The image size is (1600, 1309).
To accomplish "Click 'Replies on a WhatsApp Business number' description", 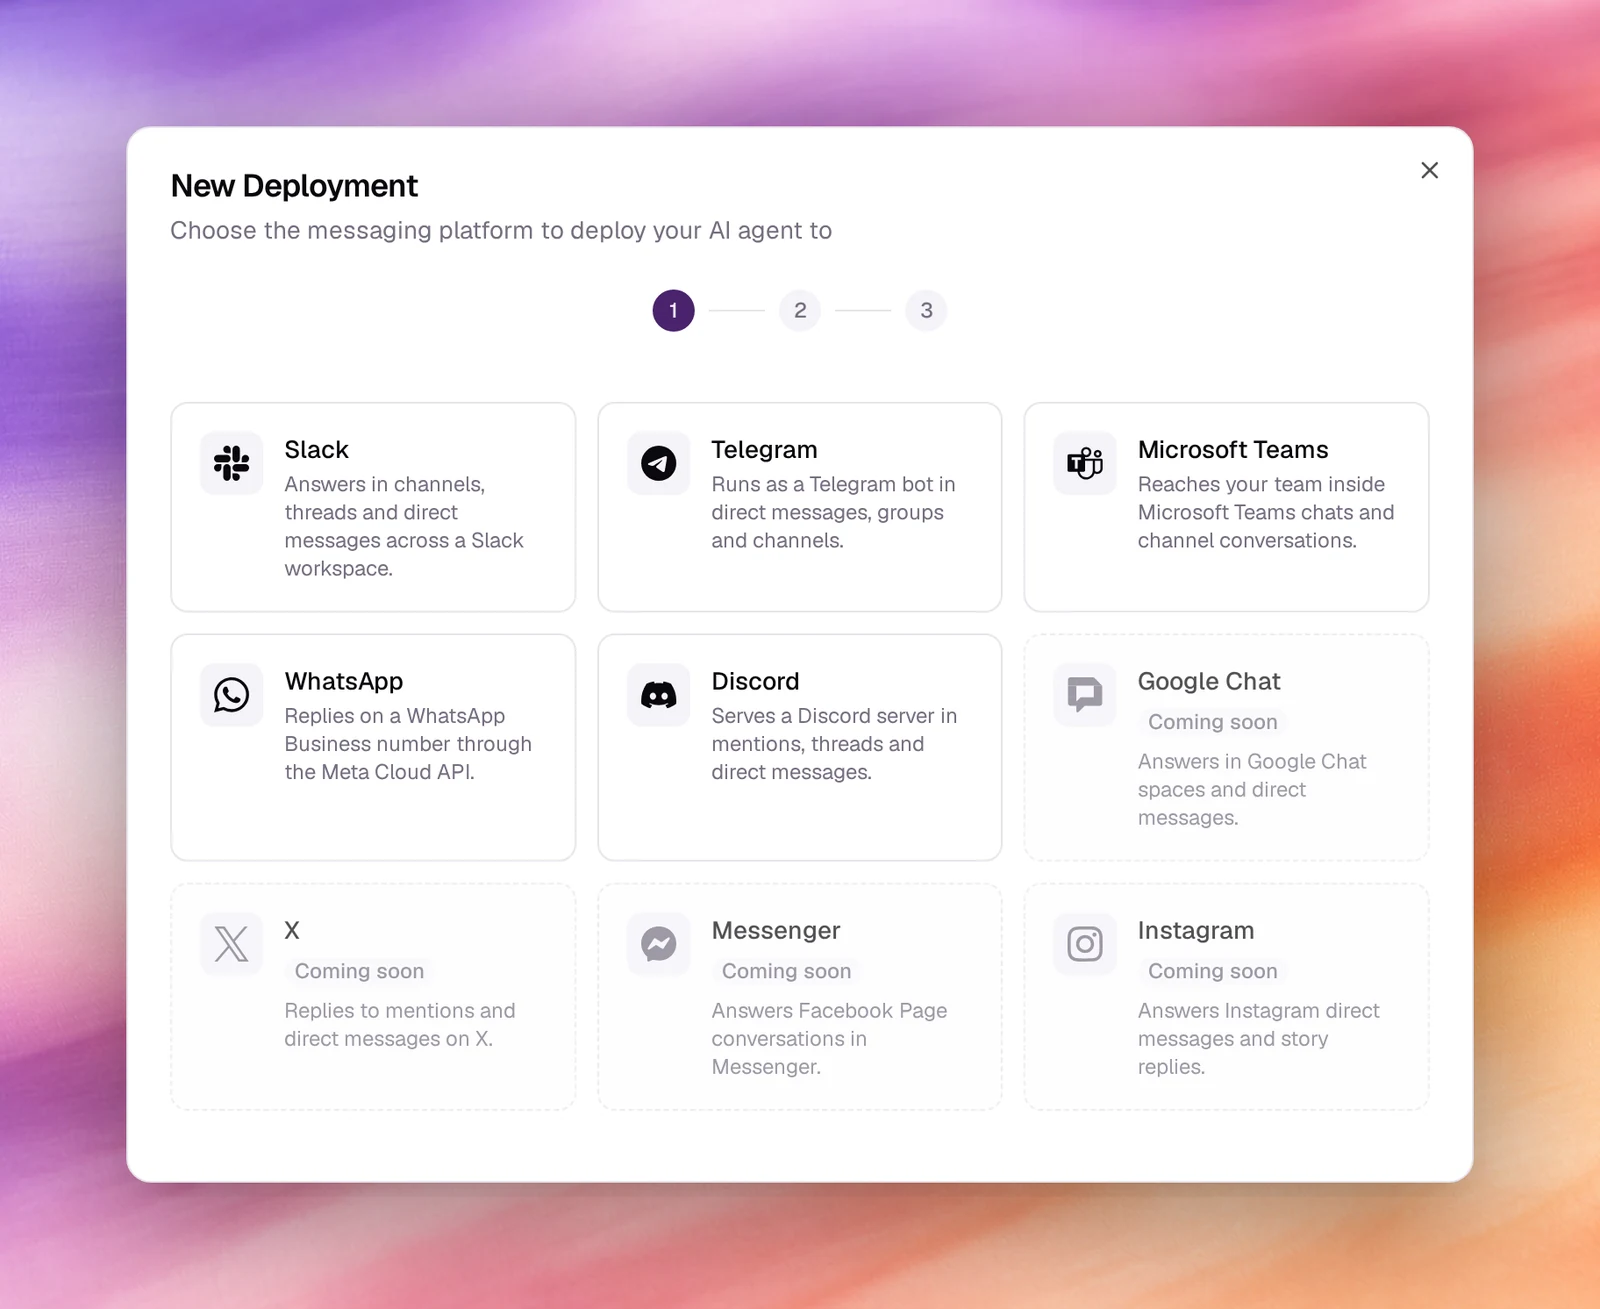I will tap(408, 744).
